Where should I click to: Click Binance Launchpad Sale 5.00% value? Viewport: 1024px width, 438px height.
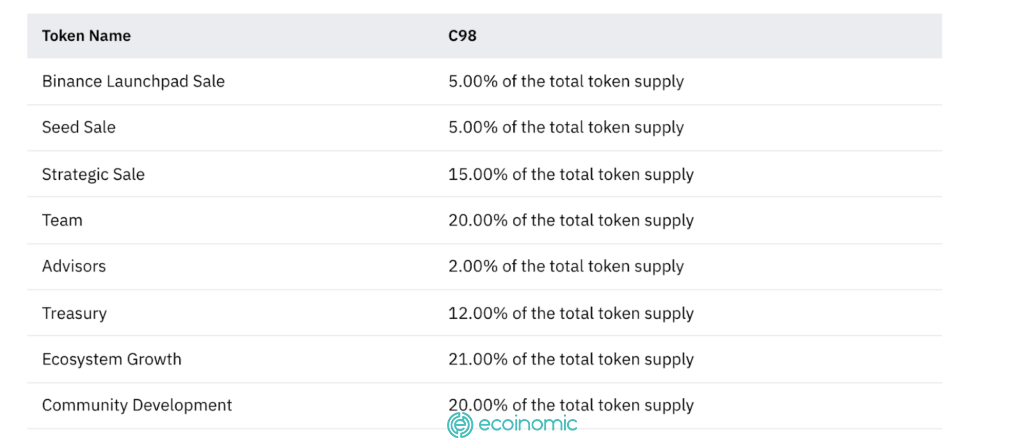click(566, 81)
